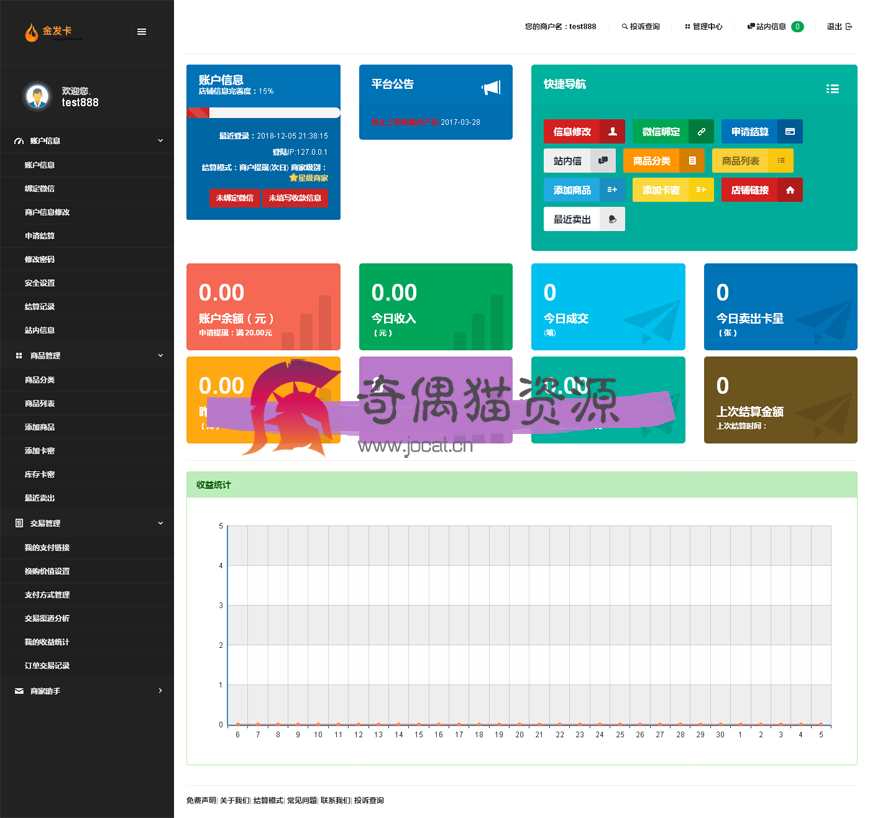Open 修改密码 in the sidebar

(39, 259)
